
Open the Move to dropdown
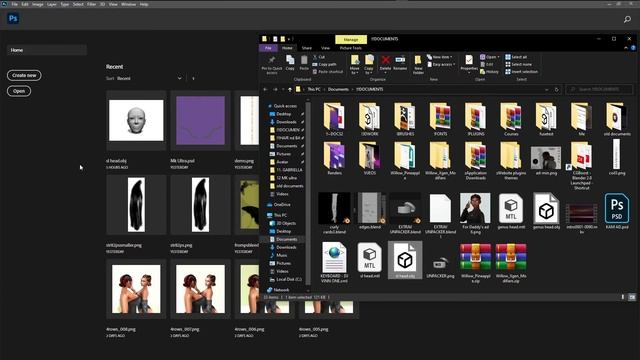pos(355,64)
